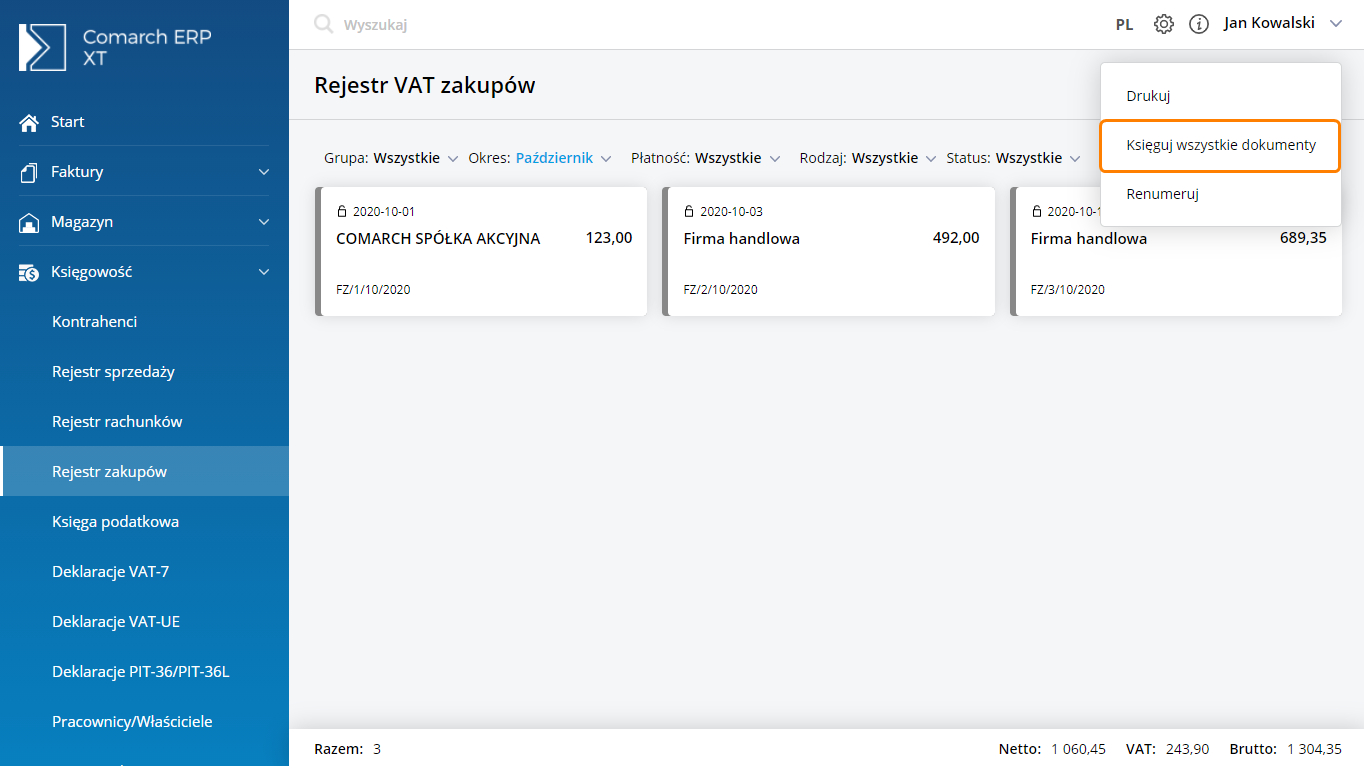Image resolution: width=1364 pixels, height=766 pixels.
Task: Expand the Magazyn menu chevron
Action: (x=264, y=222)
